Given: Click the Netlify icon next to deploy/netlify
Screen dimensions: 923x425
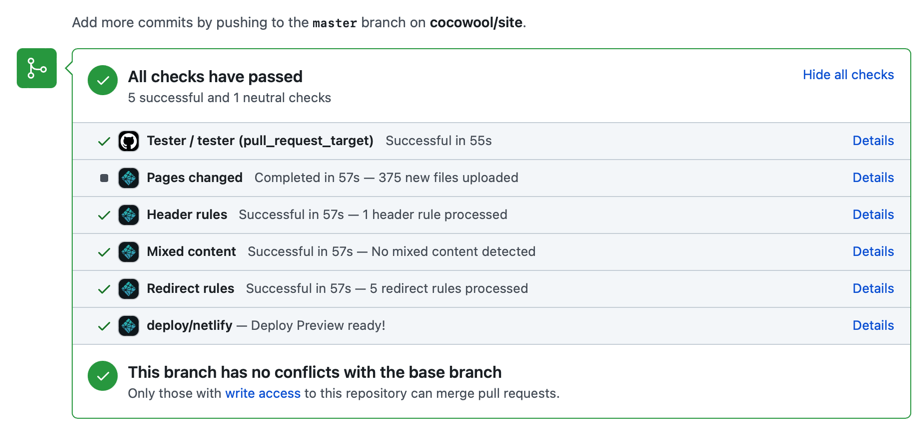Looking at the screenshot, I should (x=128, y=326).
